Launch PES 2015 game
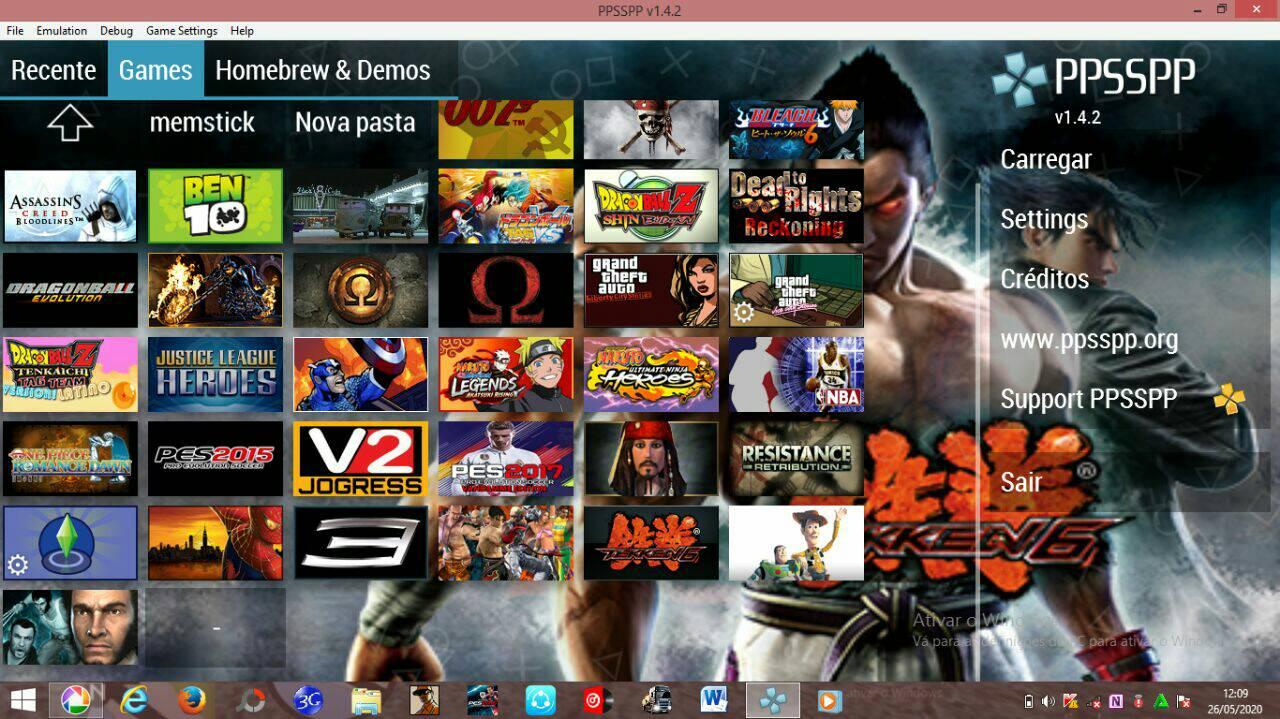The width and height of the screenshot is (1280, 719). [x=215, y=459]
